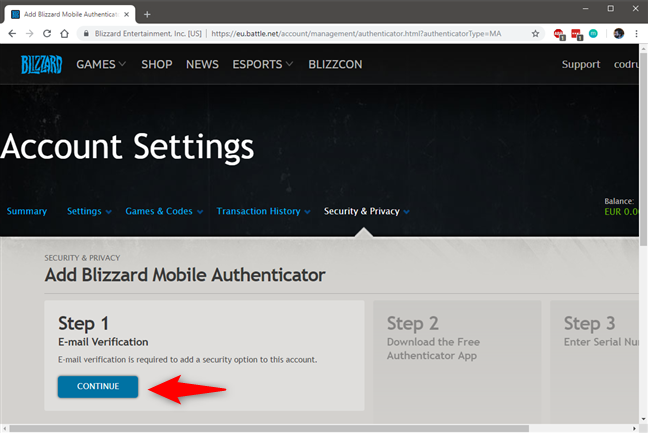The image size is (648, 433).
Task: Expand the ESPORTS menu
Action: pyautogui.click(x=262, y=64)
